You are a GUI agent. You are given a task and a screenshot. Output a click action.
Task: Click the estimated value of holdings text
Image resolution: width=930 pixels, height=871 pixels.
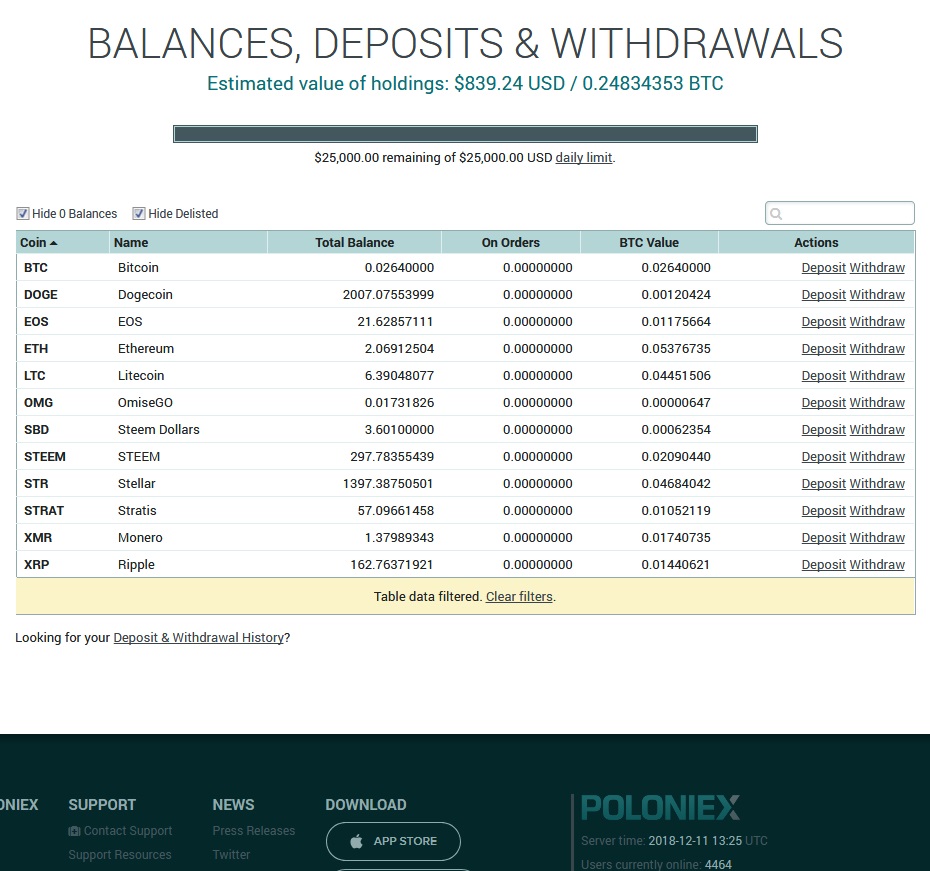[465, 84]
